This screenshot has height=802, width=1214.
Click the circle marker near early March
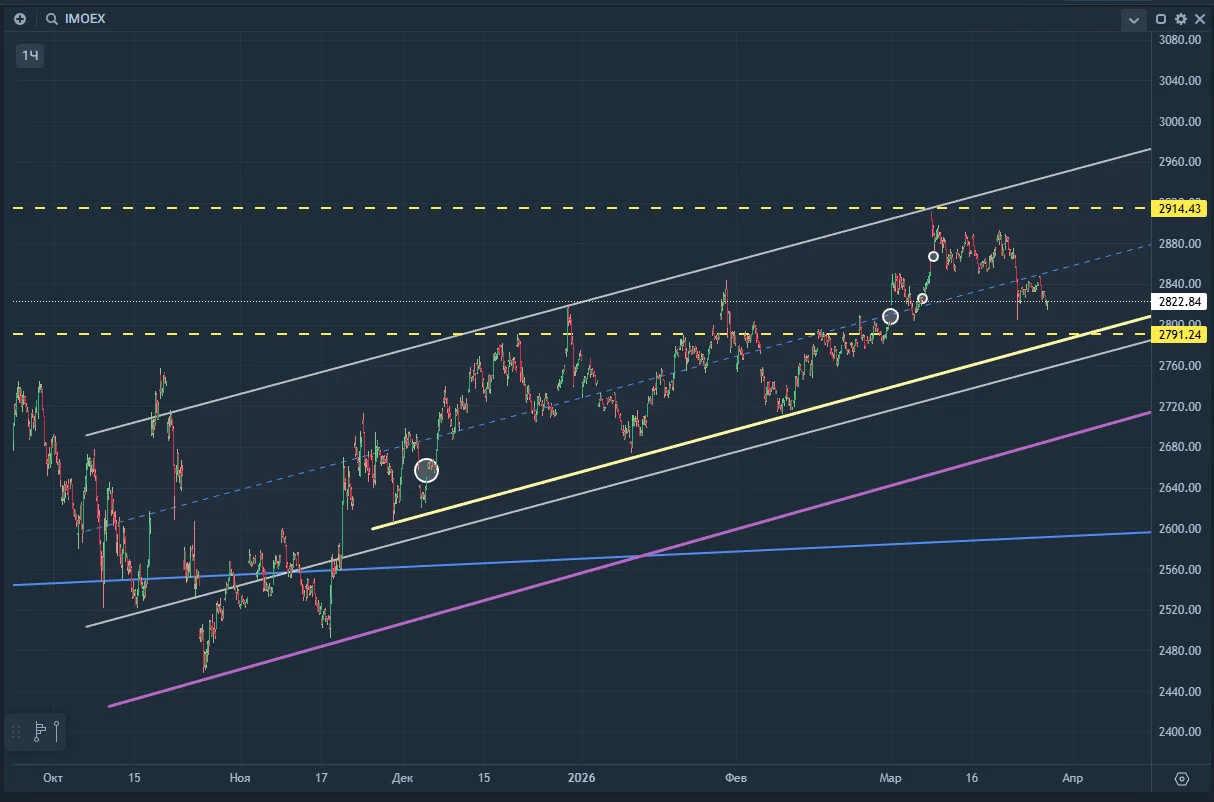click(890, 316)
